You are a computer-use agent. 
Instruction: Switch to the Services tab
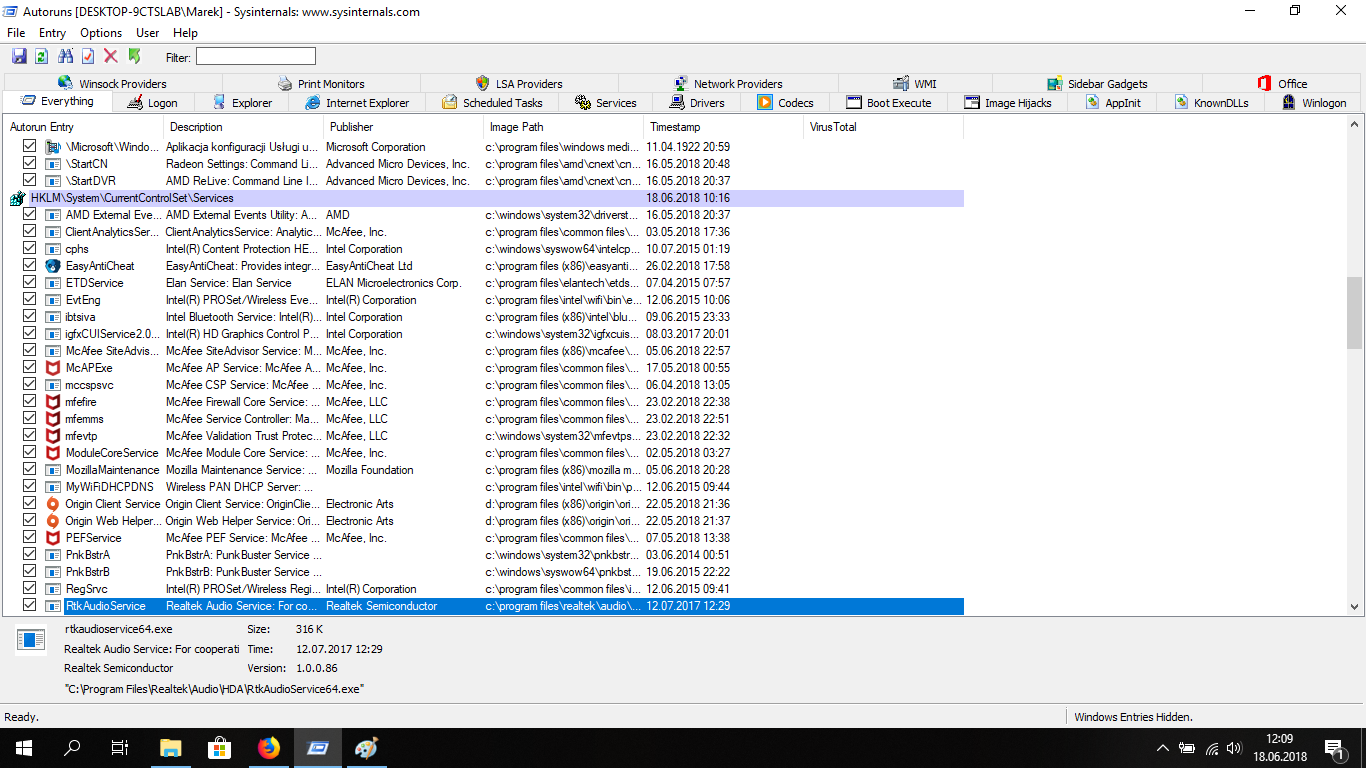606,103
